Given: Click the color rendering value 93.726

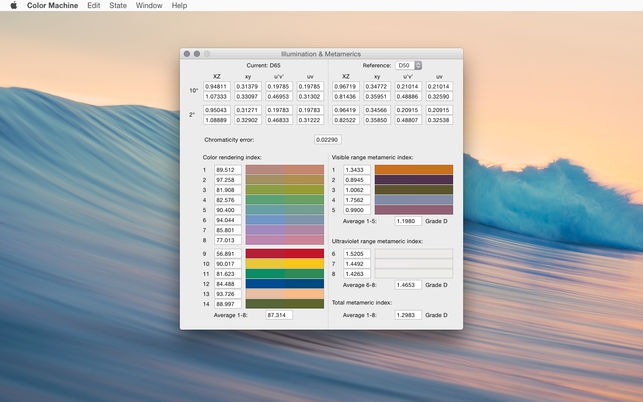Looking at the screenshot, I should pos(228,294).
